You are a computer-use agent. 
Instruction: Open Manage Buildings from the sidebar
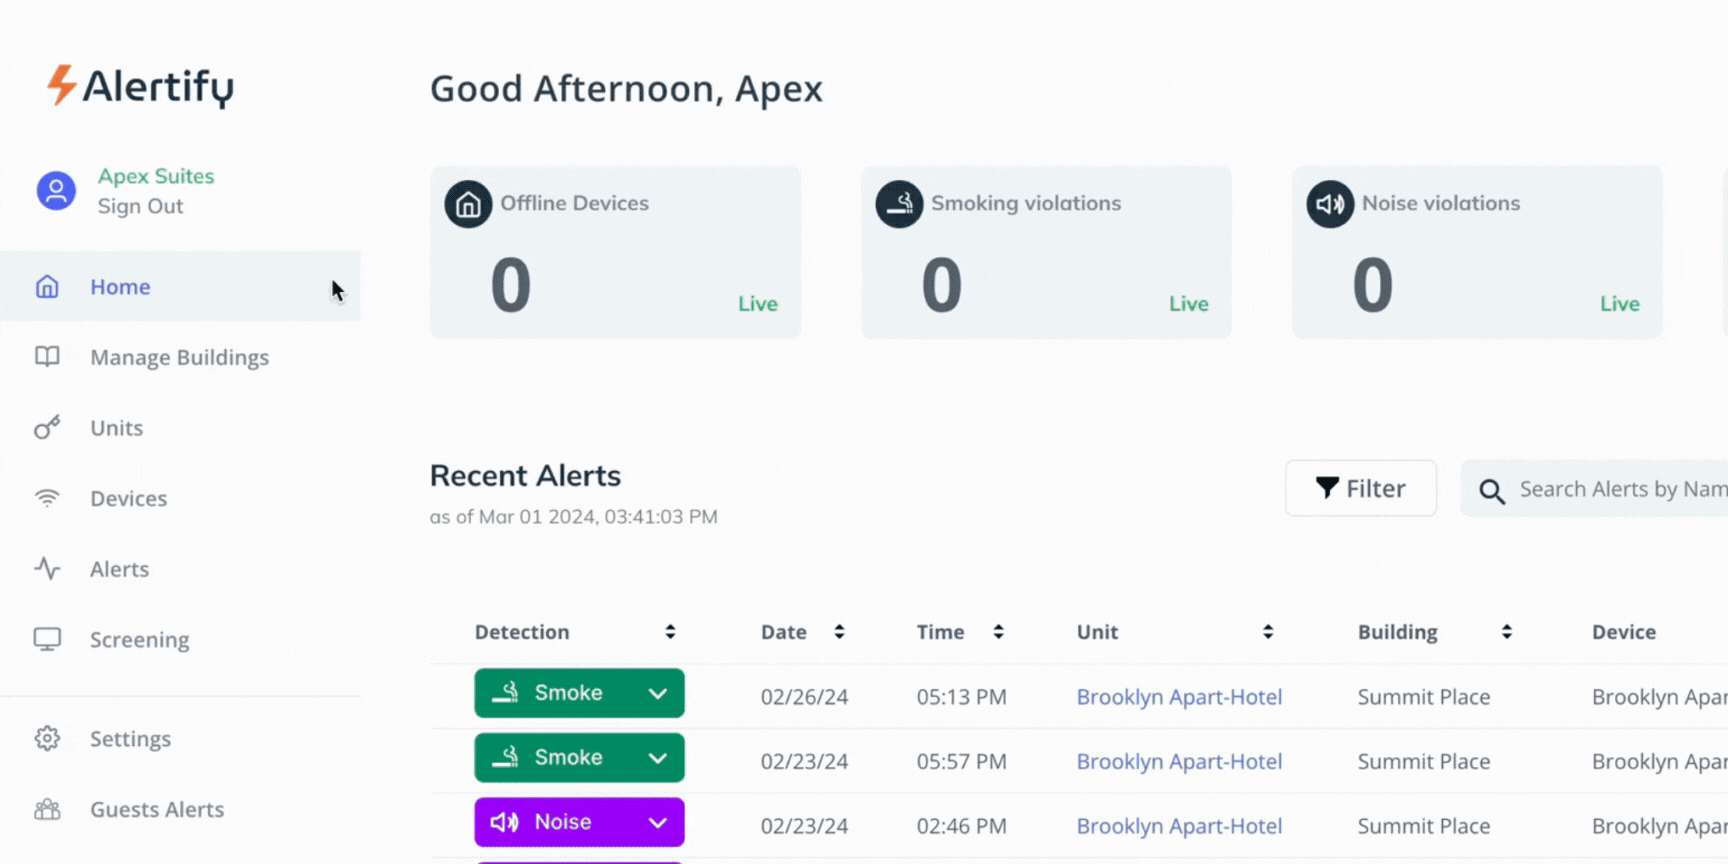point(179,357)
